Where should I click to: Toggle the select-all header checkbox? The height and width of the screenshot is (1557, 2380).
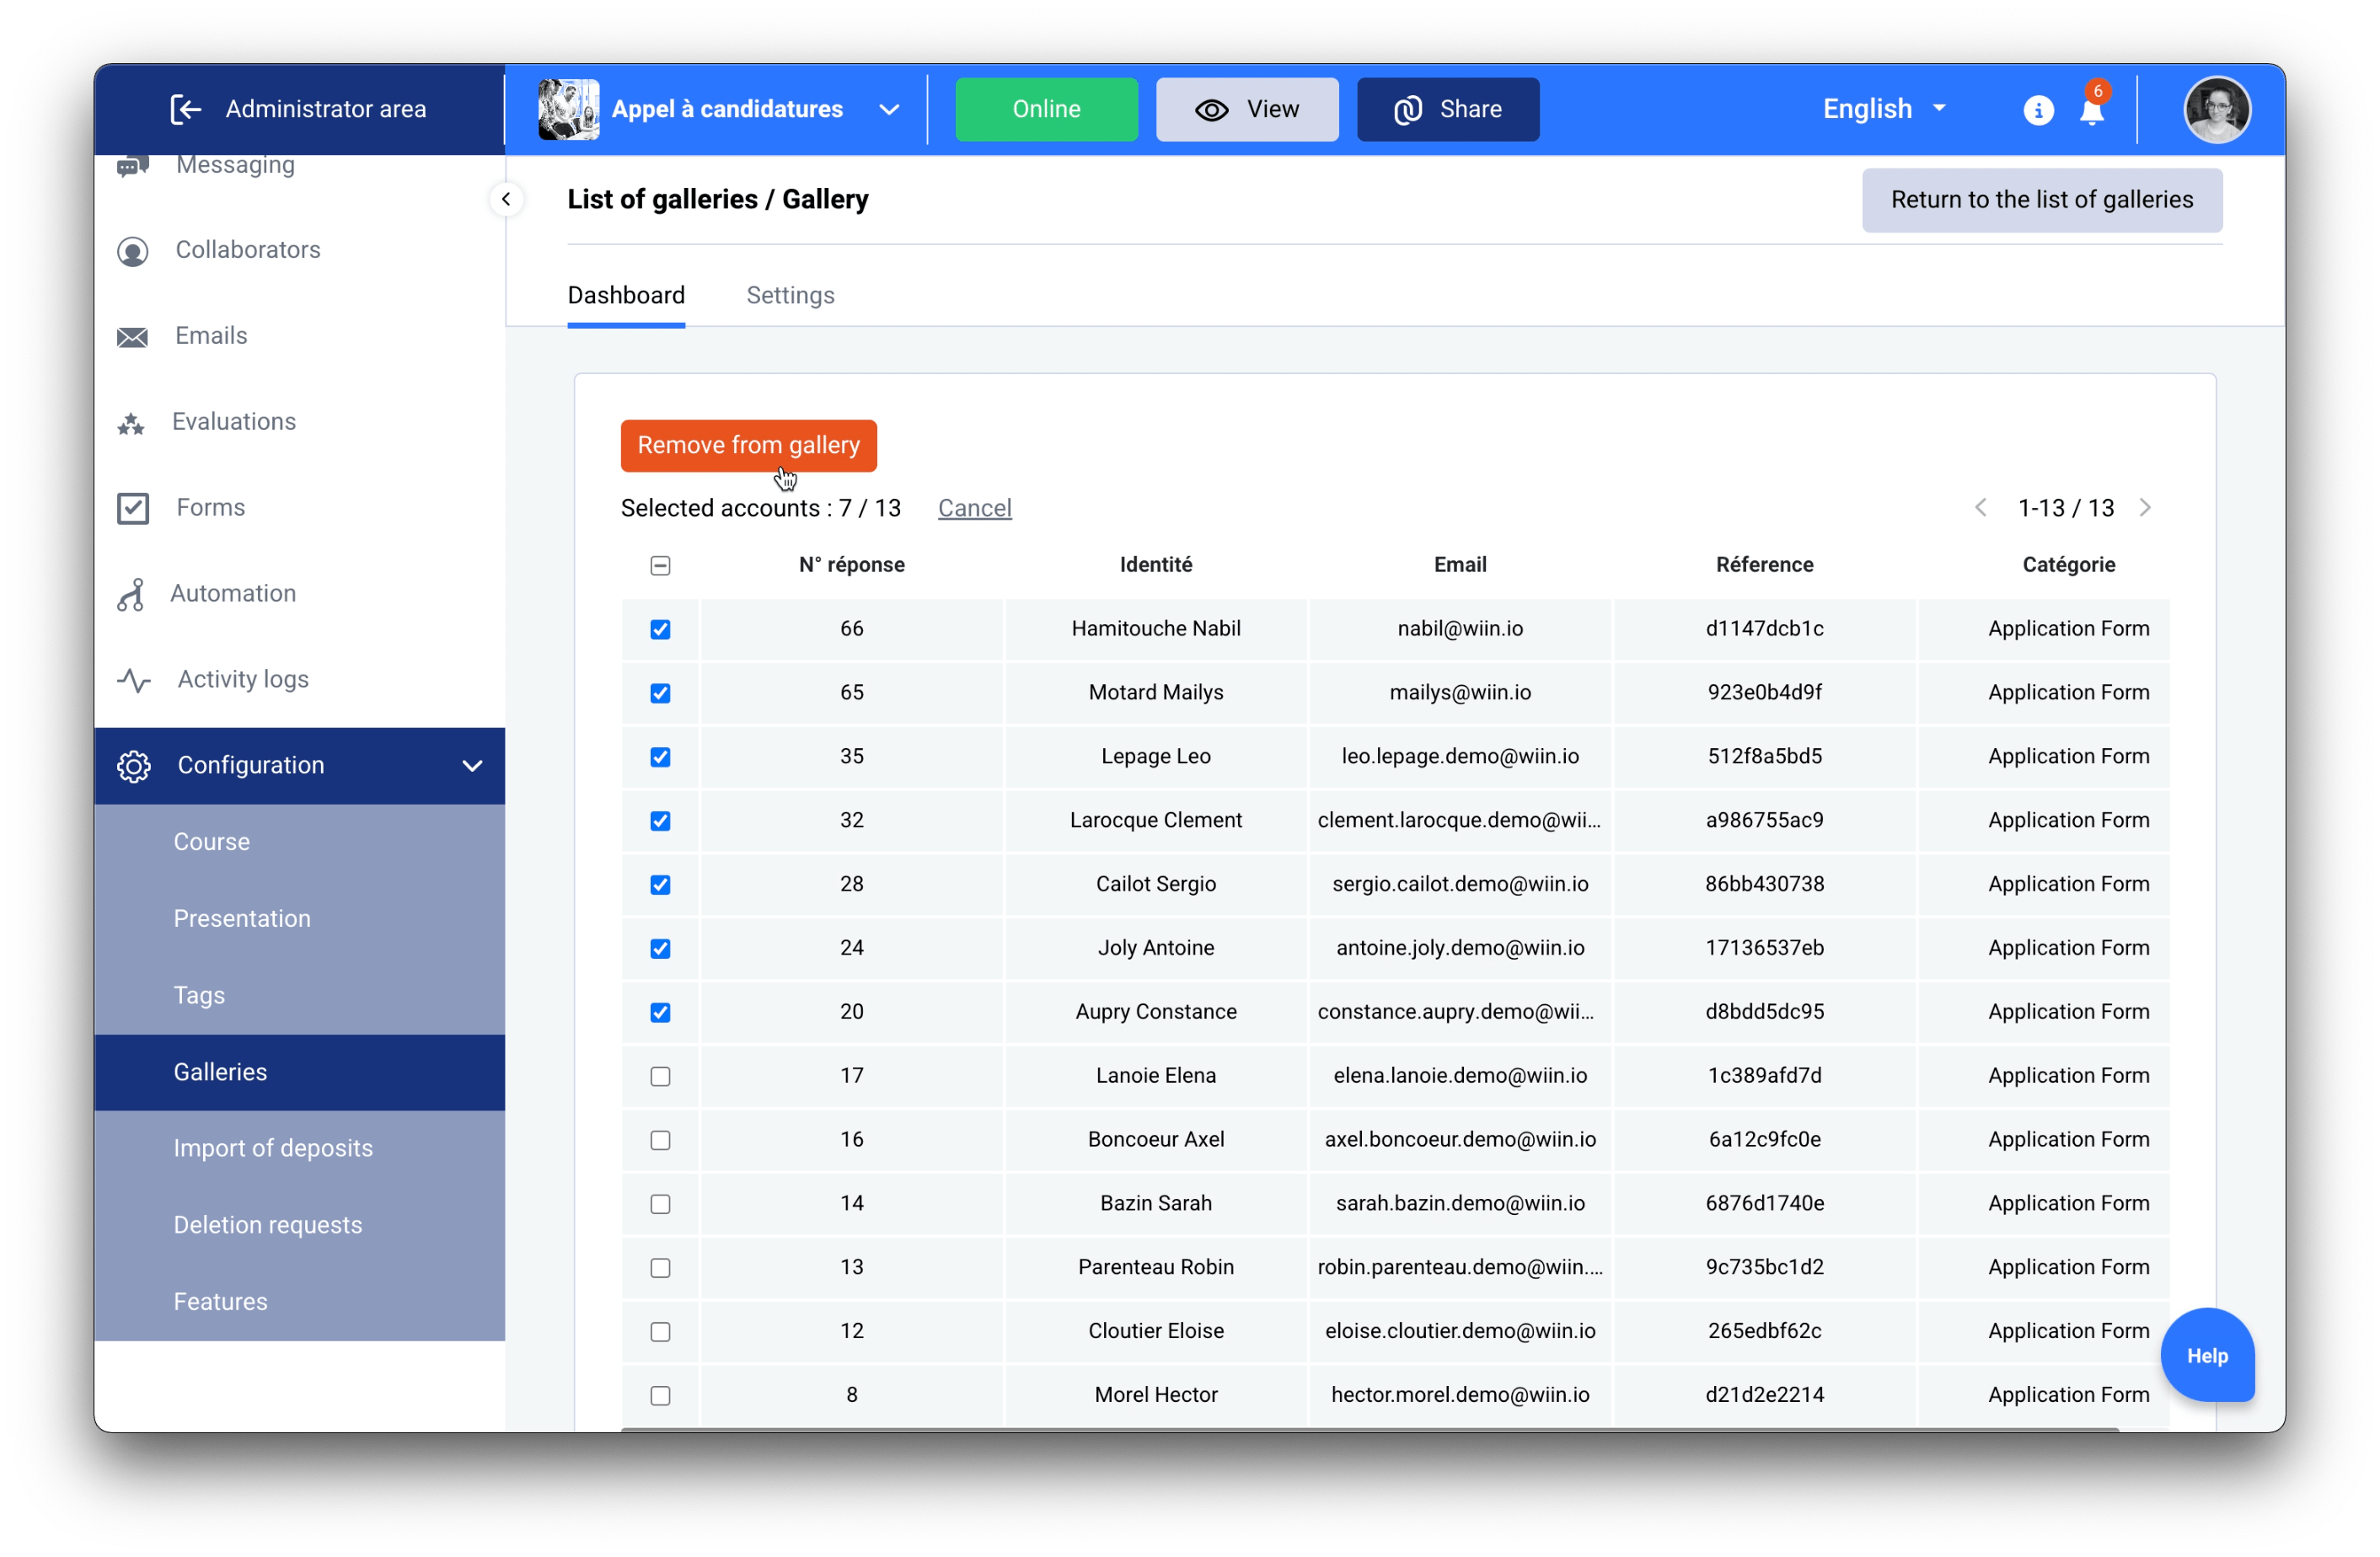point(660,565)
